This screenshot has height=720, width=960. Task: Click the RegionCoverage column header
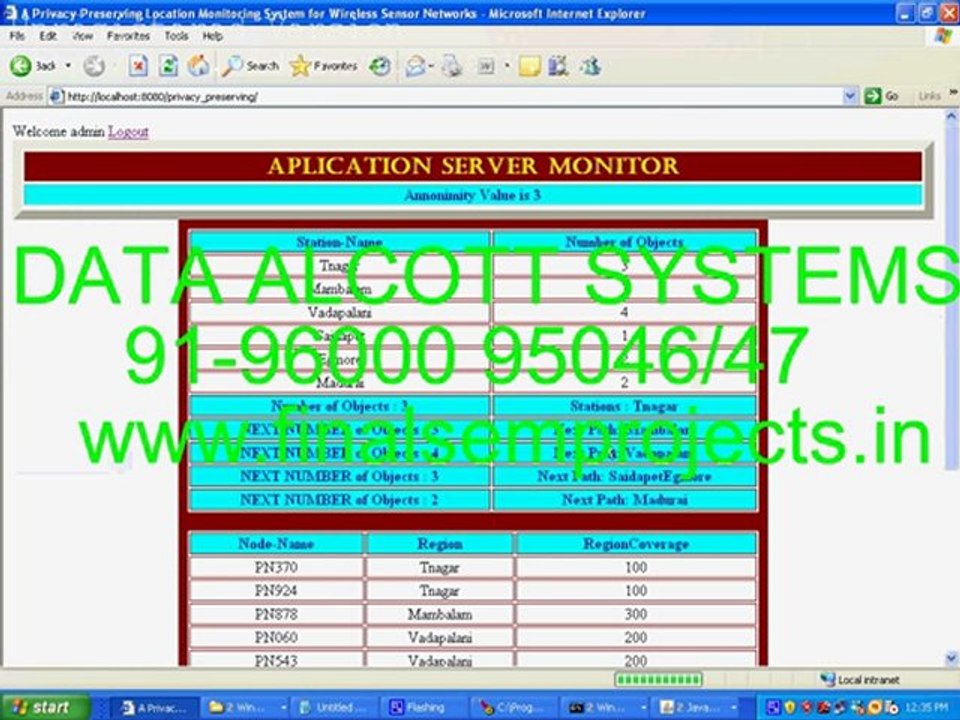[x=636, y=544]
